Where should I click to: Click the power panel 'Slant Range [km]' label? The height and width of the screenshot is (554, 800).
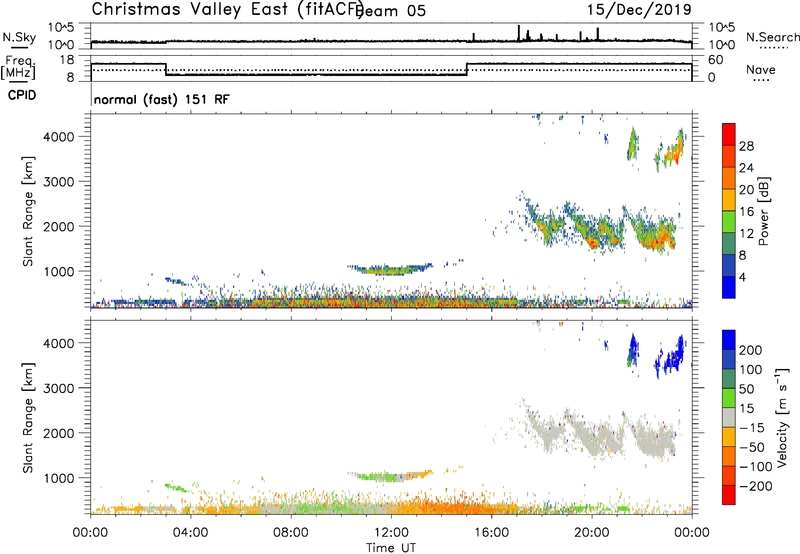coord(28,211)
